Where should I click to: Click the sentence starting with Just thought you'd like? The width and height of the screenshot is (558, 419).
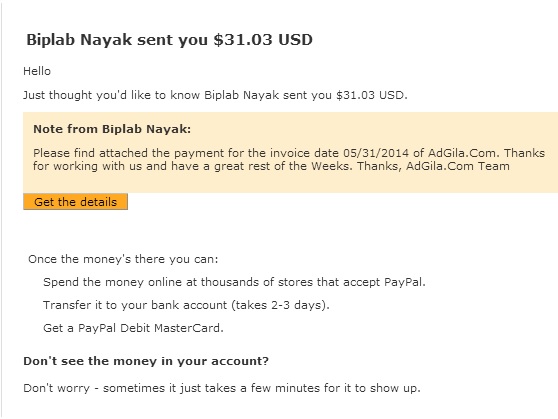[215, 95]
